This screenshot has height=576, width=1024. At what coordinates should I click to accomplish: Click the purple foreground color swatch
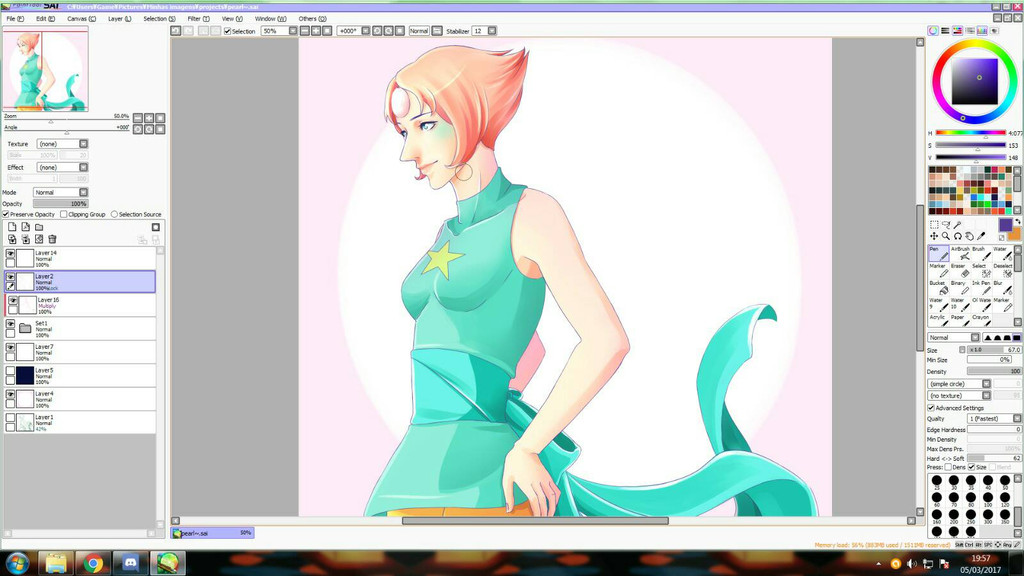[x=1005, y=225]
